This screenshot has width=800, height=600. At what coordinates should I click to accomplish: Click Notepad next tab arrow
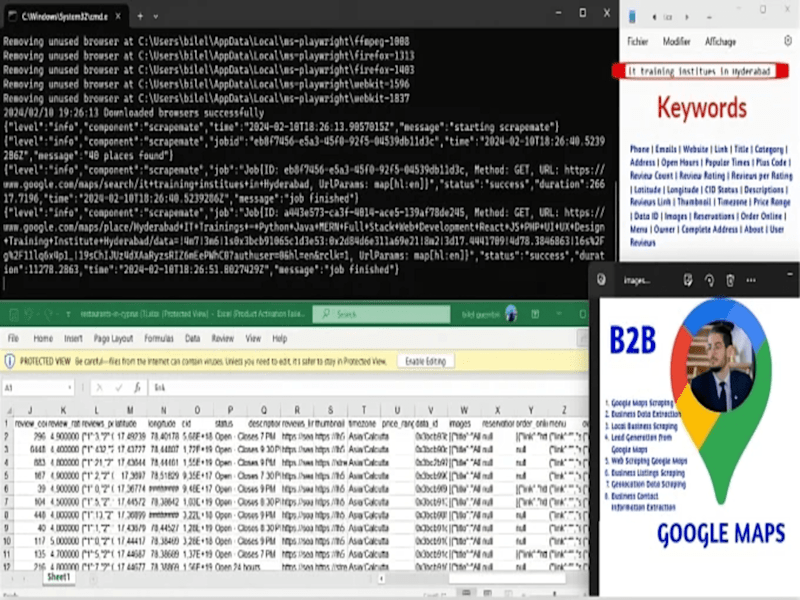(687, 17)
